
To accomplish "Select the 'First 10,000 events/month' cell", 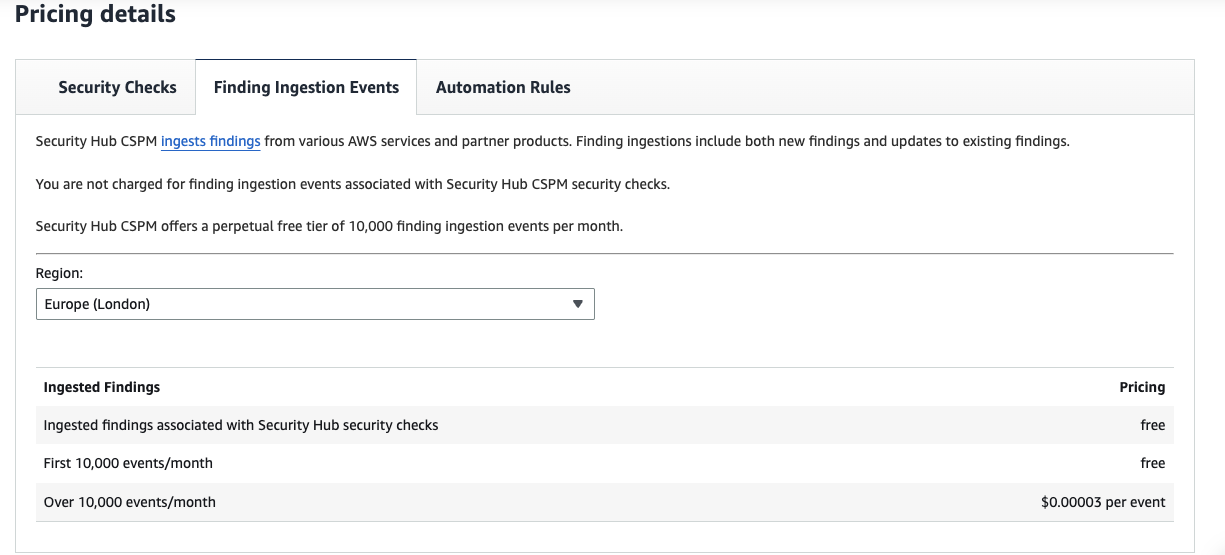I will tap(128, 463).
